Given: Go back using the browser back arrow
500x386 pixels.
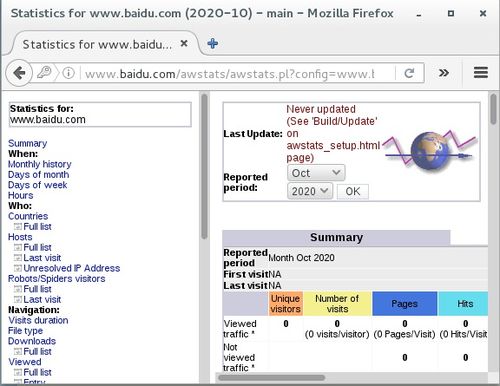Looking at the screenshot, I should click(x=19, y=73).
